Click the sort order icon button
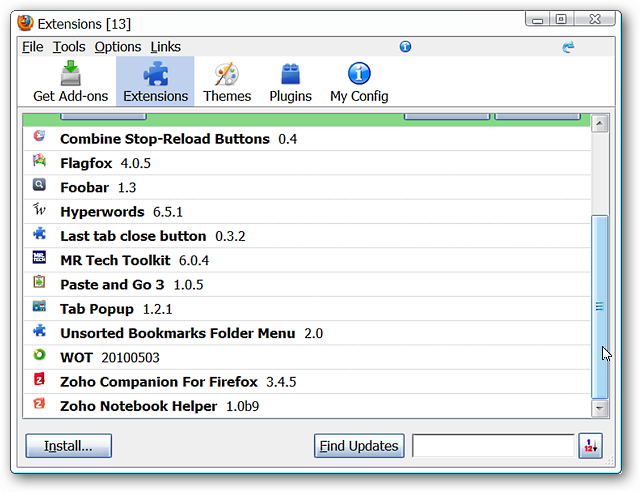This screenshot has width=640, height=492. click(x=590, y=446)
